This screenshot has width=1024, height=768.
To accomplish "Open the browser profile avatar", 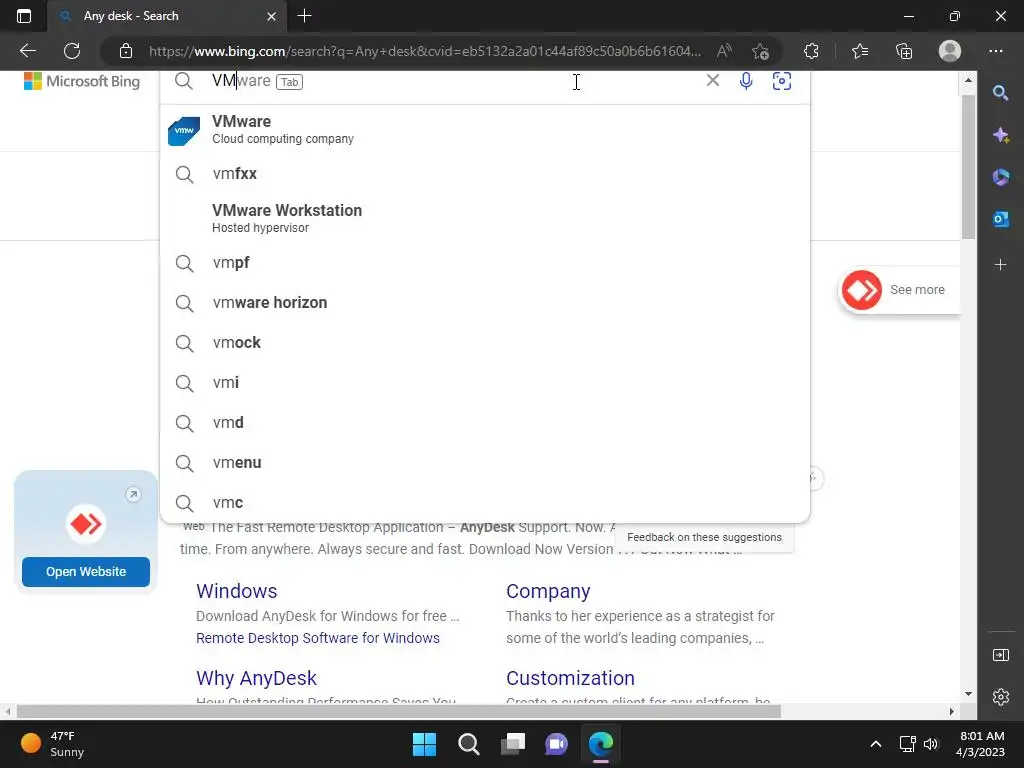I will point(950,51).
